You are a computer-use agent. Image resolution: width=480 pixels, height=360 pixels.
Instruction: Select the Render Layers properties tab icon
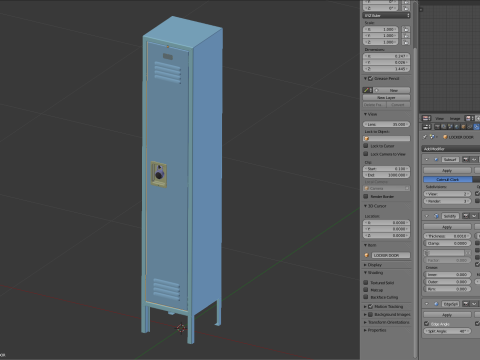pos(444,127)
